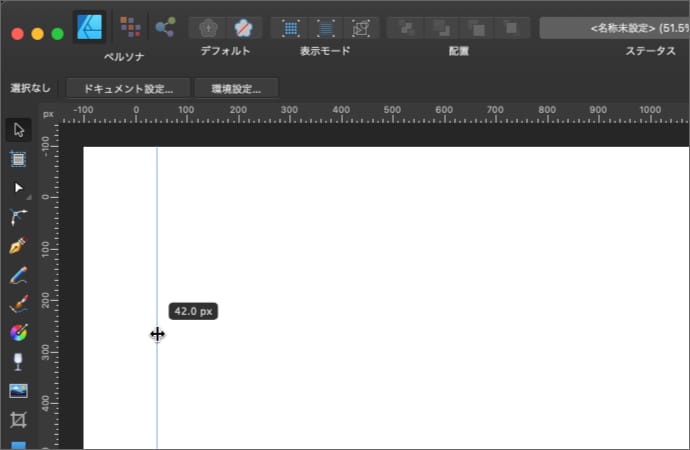Select the Move tool arrow
Viewport: 690px width, 450px height.
(18, 129)
